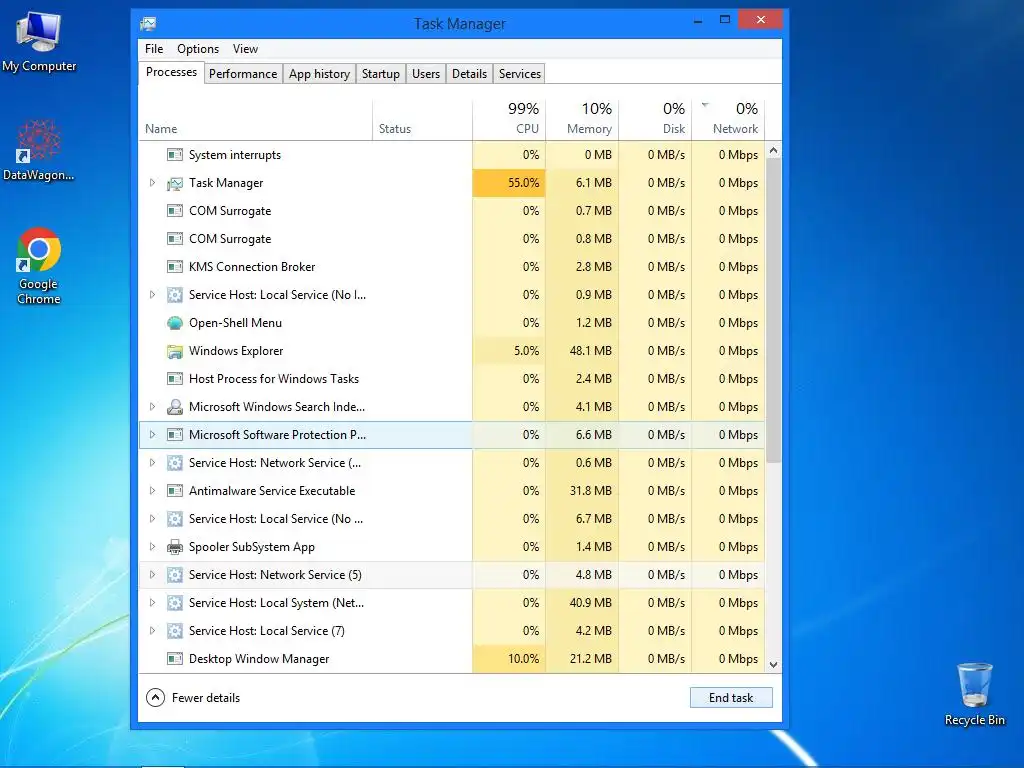Sort by the Status column header
The height and width of the screenshot is (768, 1024).
click(423, 120)
